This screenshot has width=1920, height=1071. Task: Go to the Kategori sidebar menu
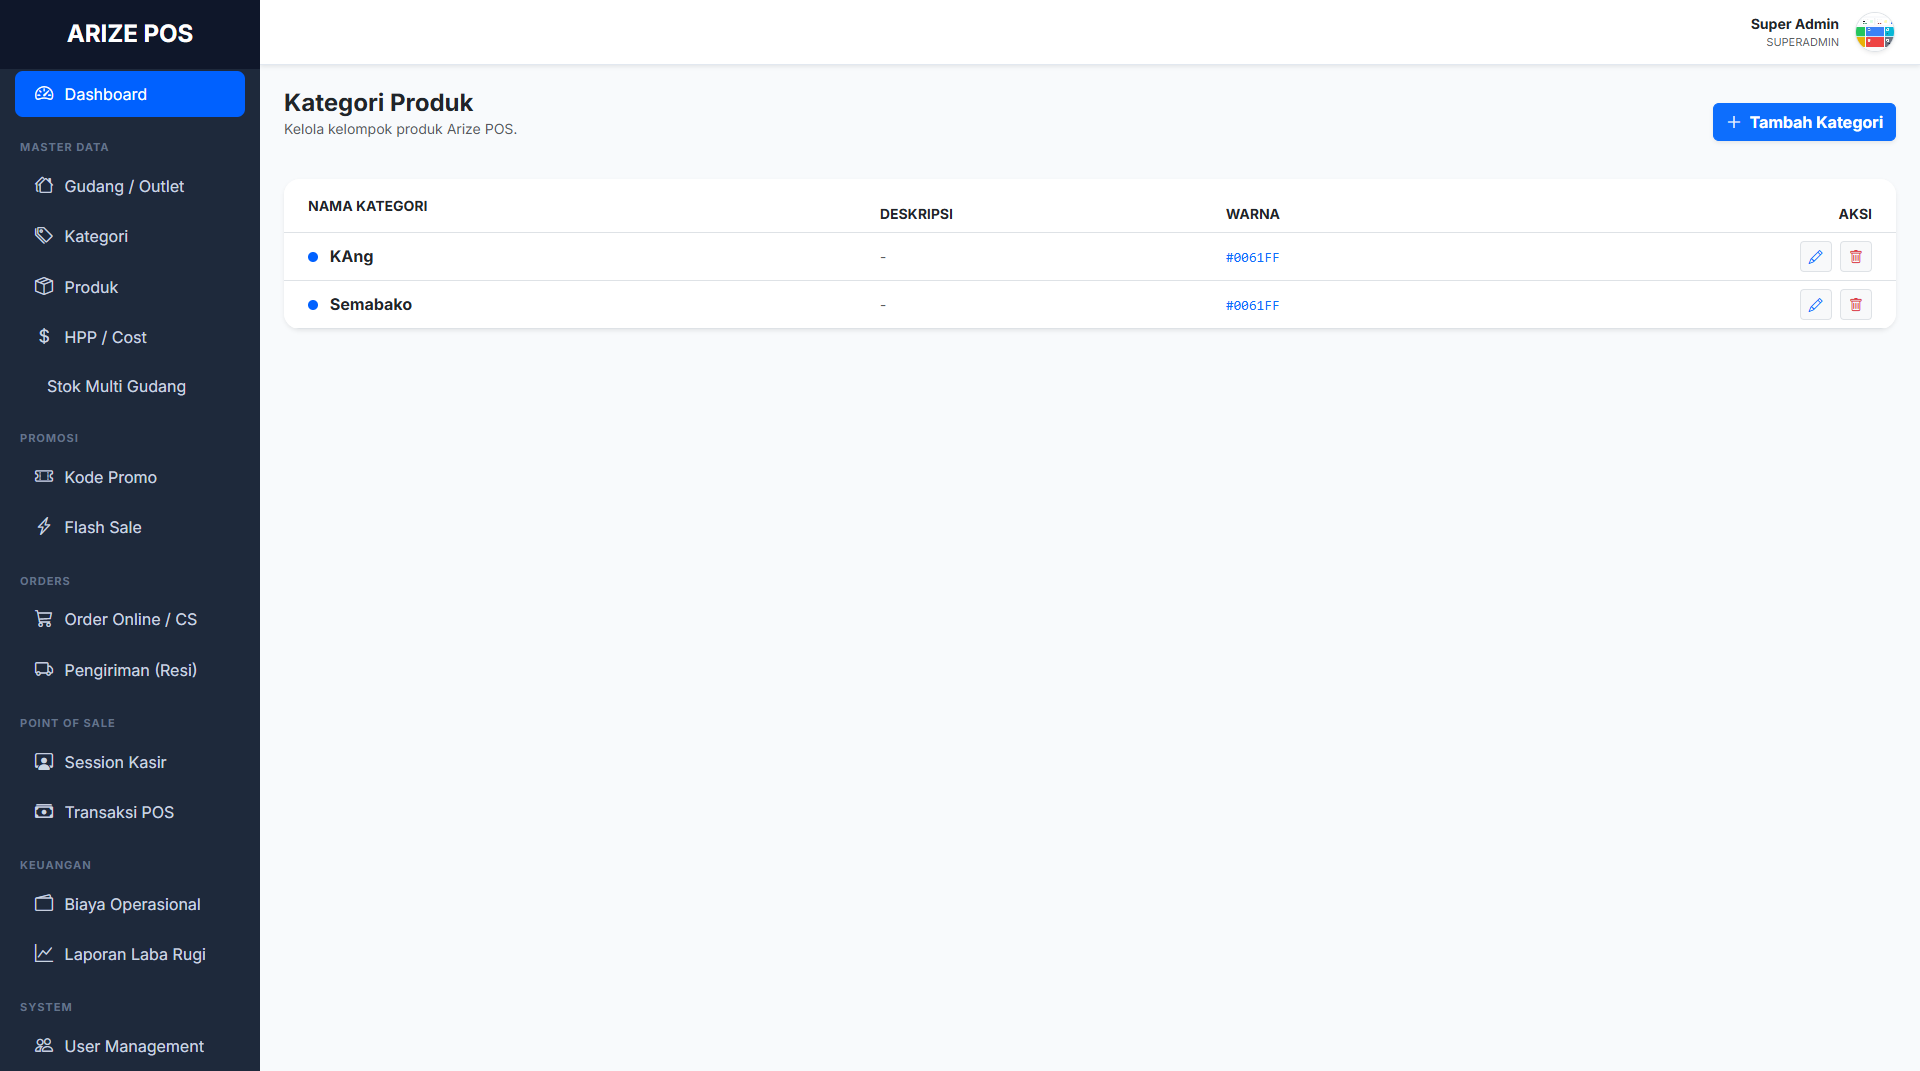pyautogui.click(x=96, y=237)
